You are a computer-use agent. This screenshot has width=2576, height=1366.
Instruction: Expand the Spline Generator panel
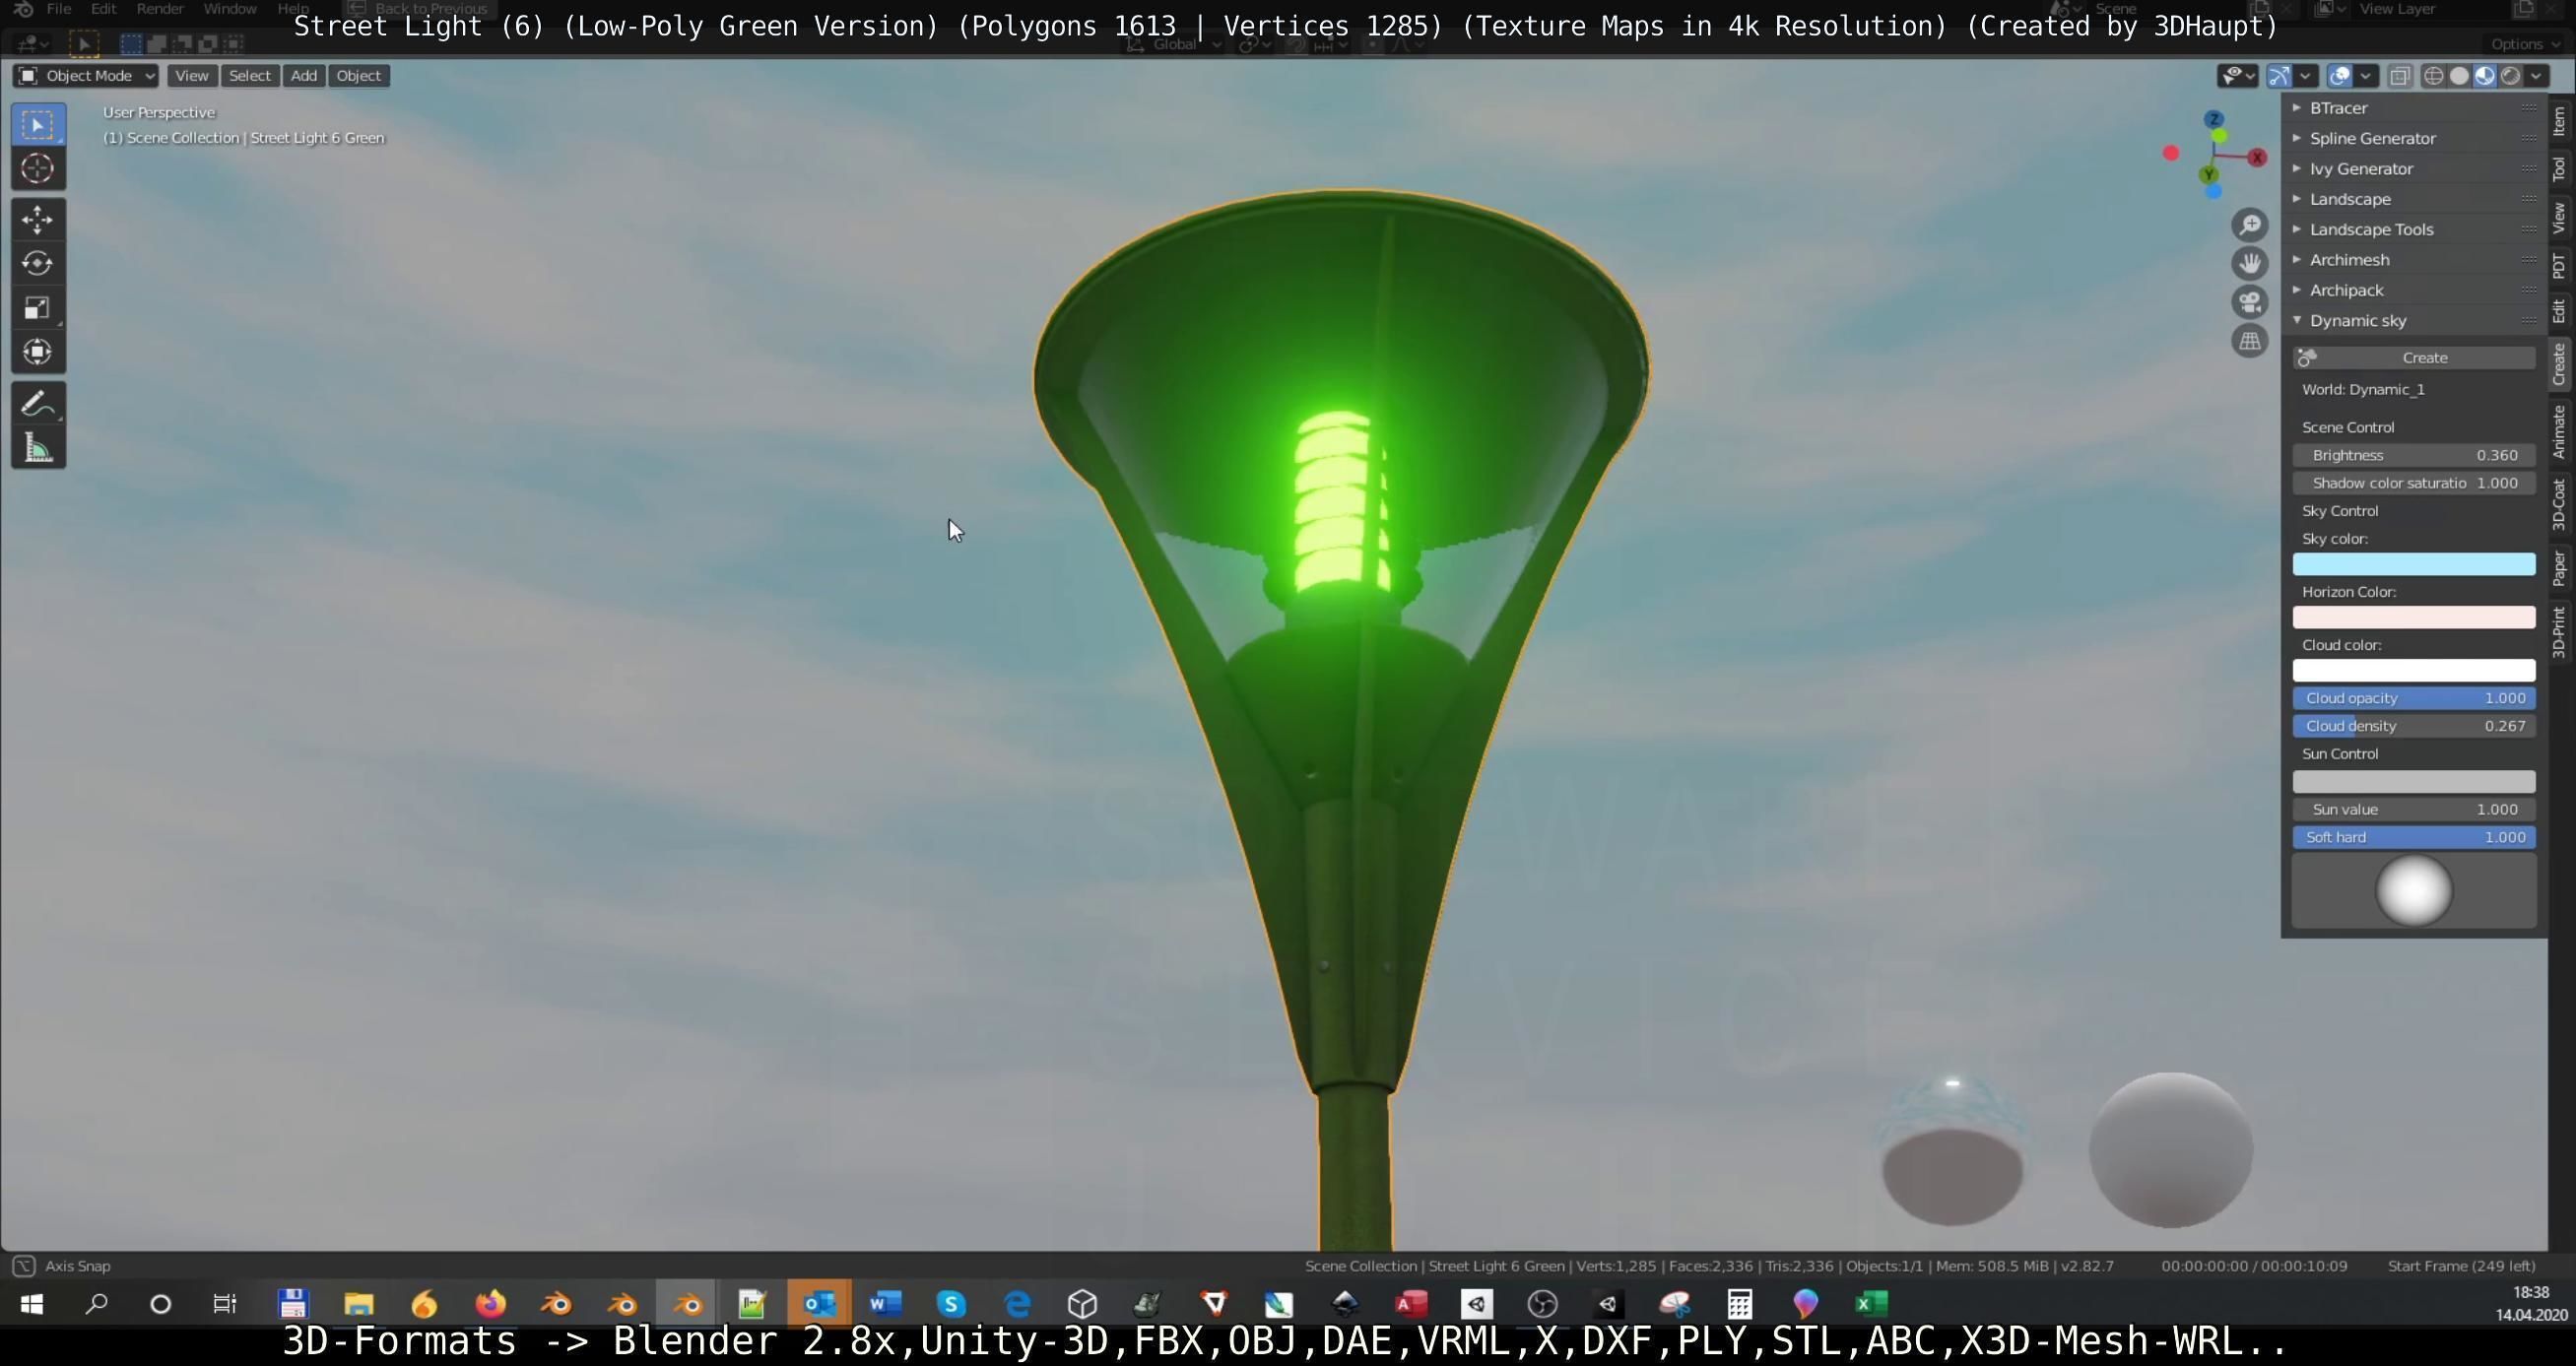2413,138
